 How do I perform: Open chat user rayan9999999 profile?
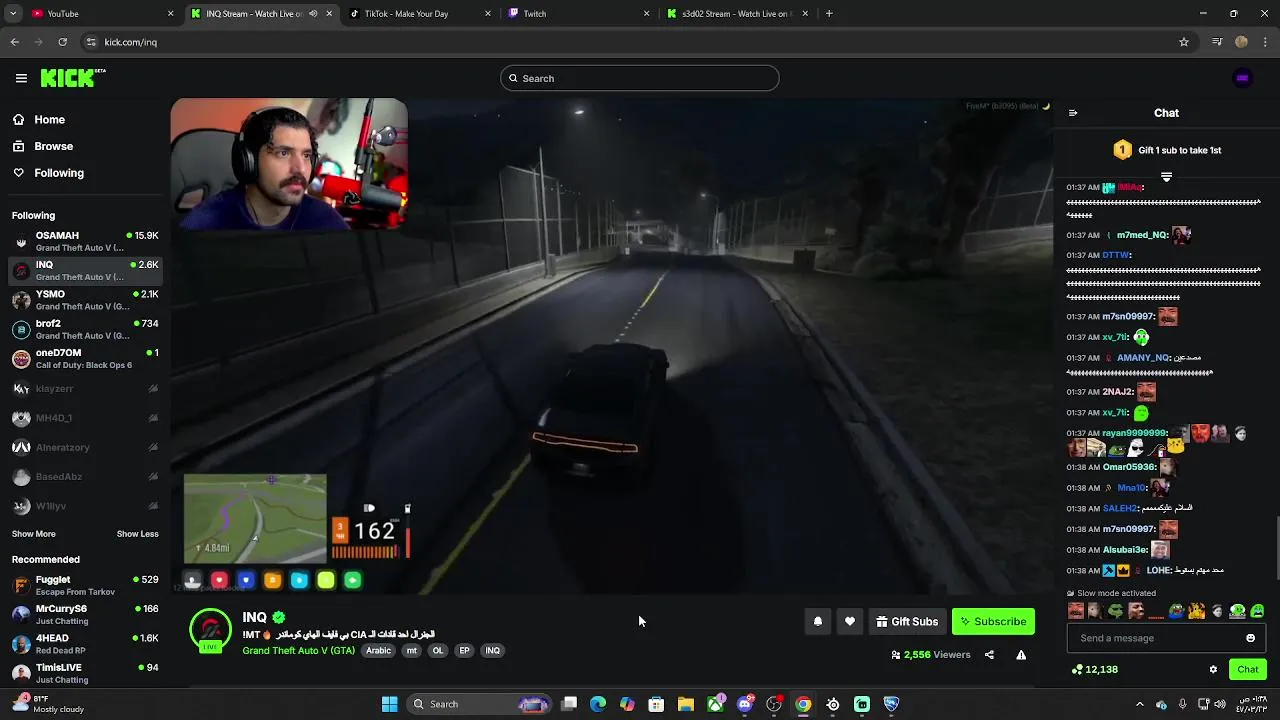click(1135, 434)
